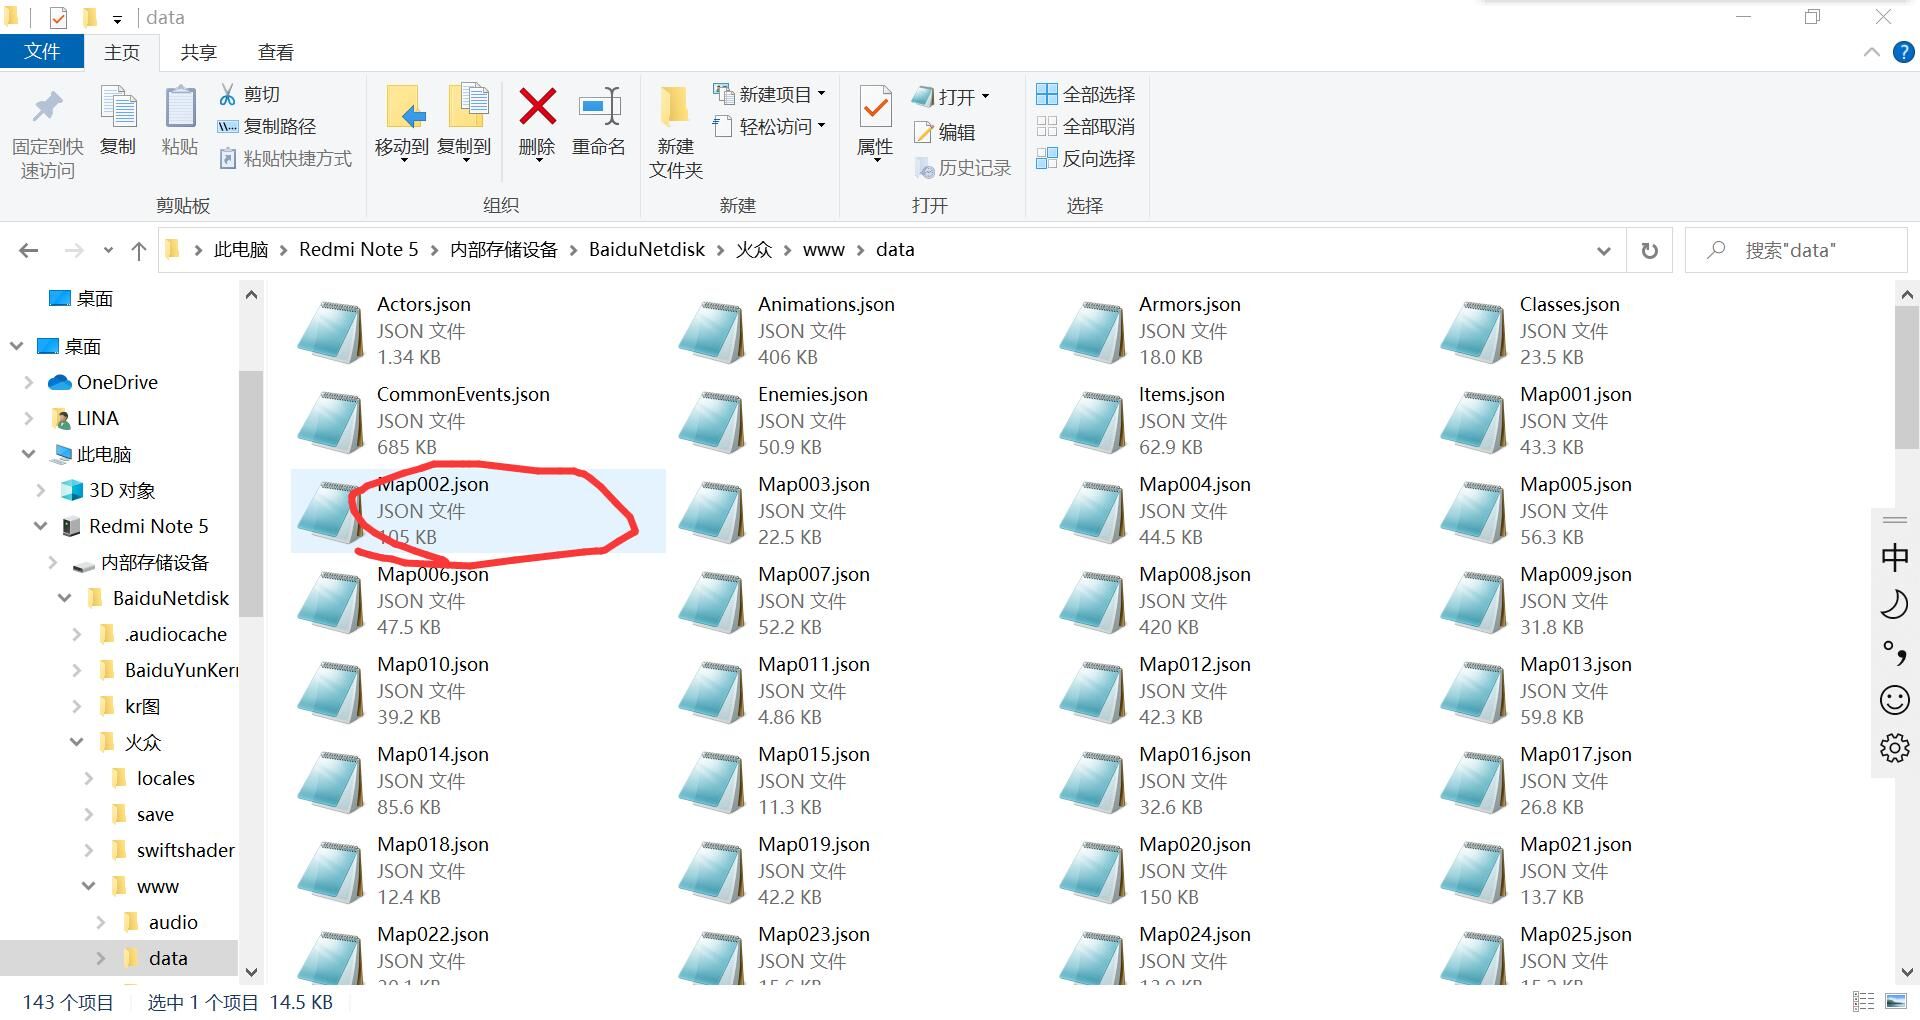Click 复制路径 (Copy path) button

(267, 126)
